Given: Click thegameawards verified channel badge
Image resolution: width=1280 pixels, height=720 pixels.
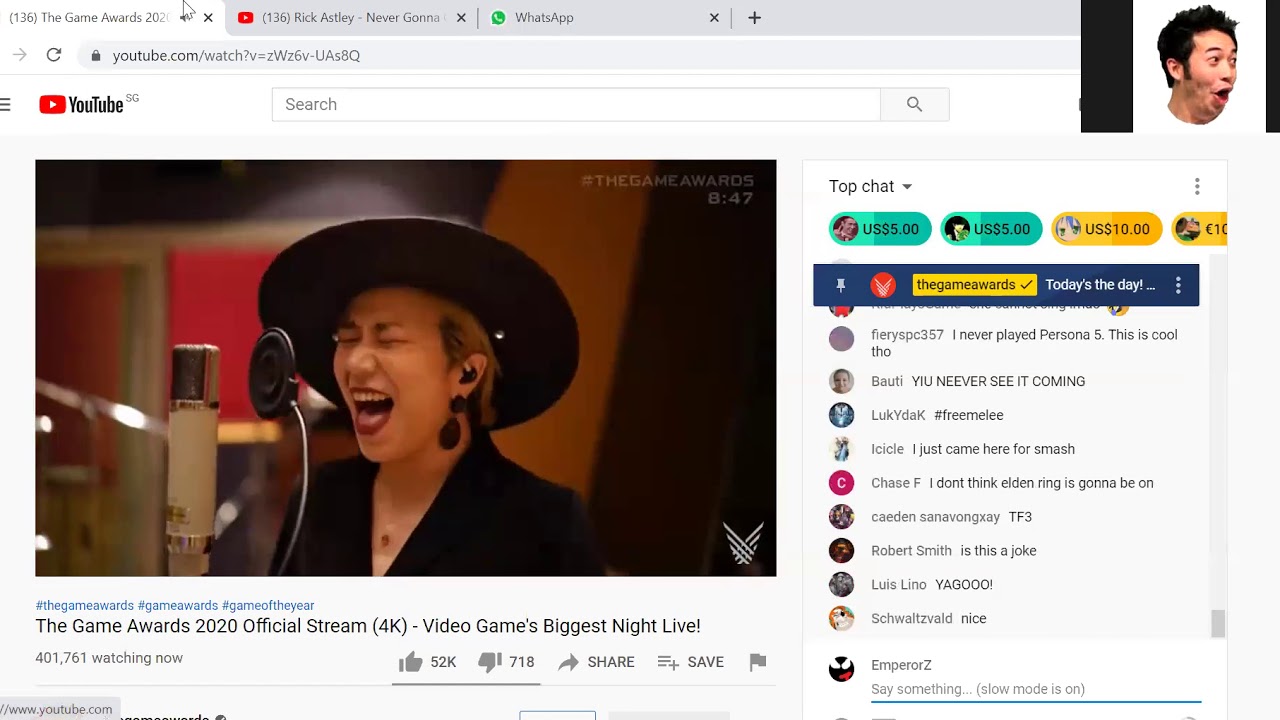Looking at the screenshot, I should [974, 285].
